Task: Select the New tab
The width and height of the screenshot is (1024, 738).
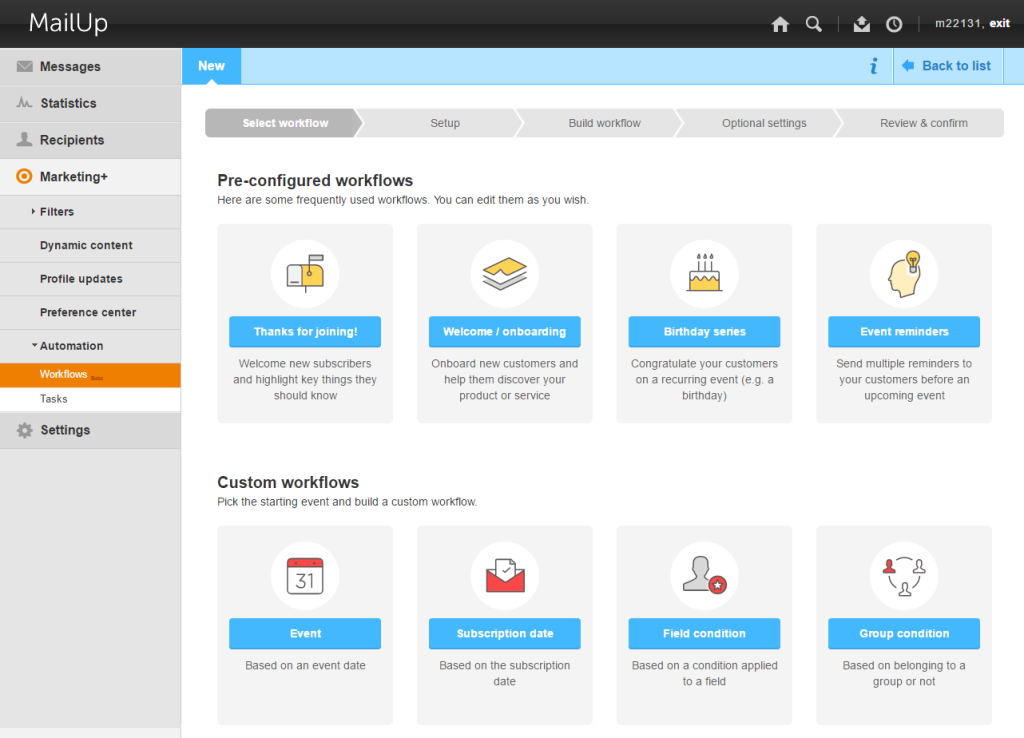Action: [211, 66]
